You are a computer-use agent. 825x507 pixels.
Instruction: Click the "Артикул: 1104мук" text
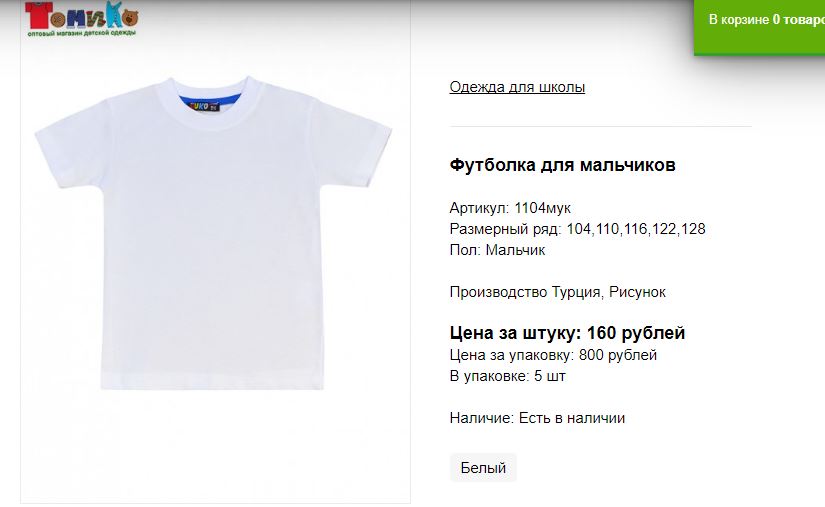click(510, 208)
